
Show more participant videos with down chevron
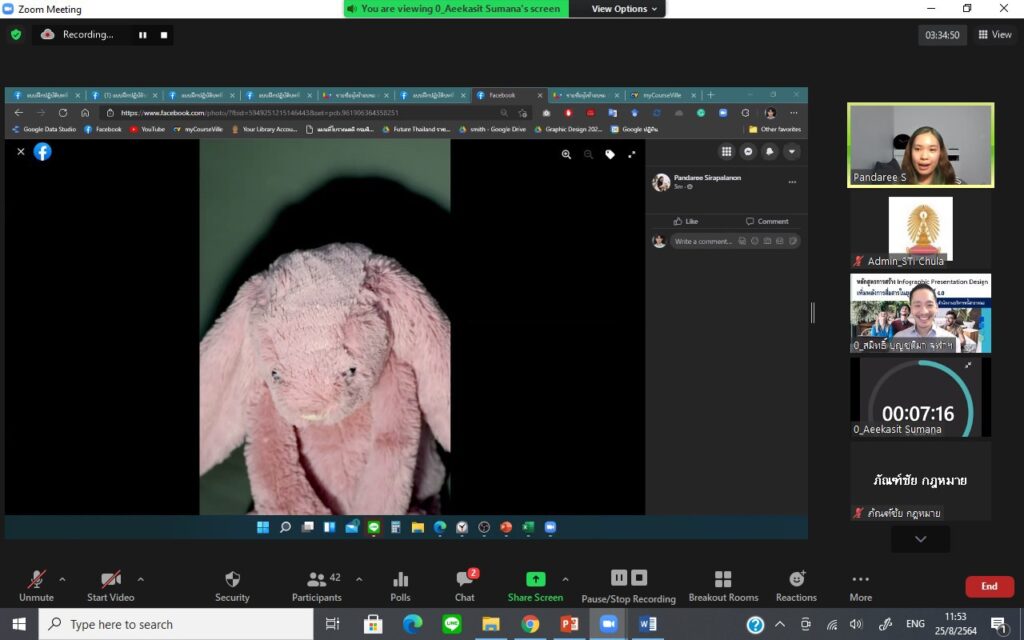click(x=921, y=539)
